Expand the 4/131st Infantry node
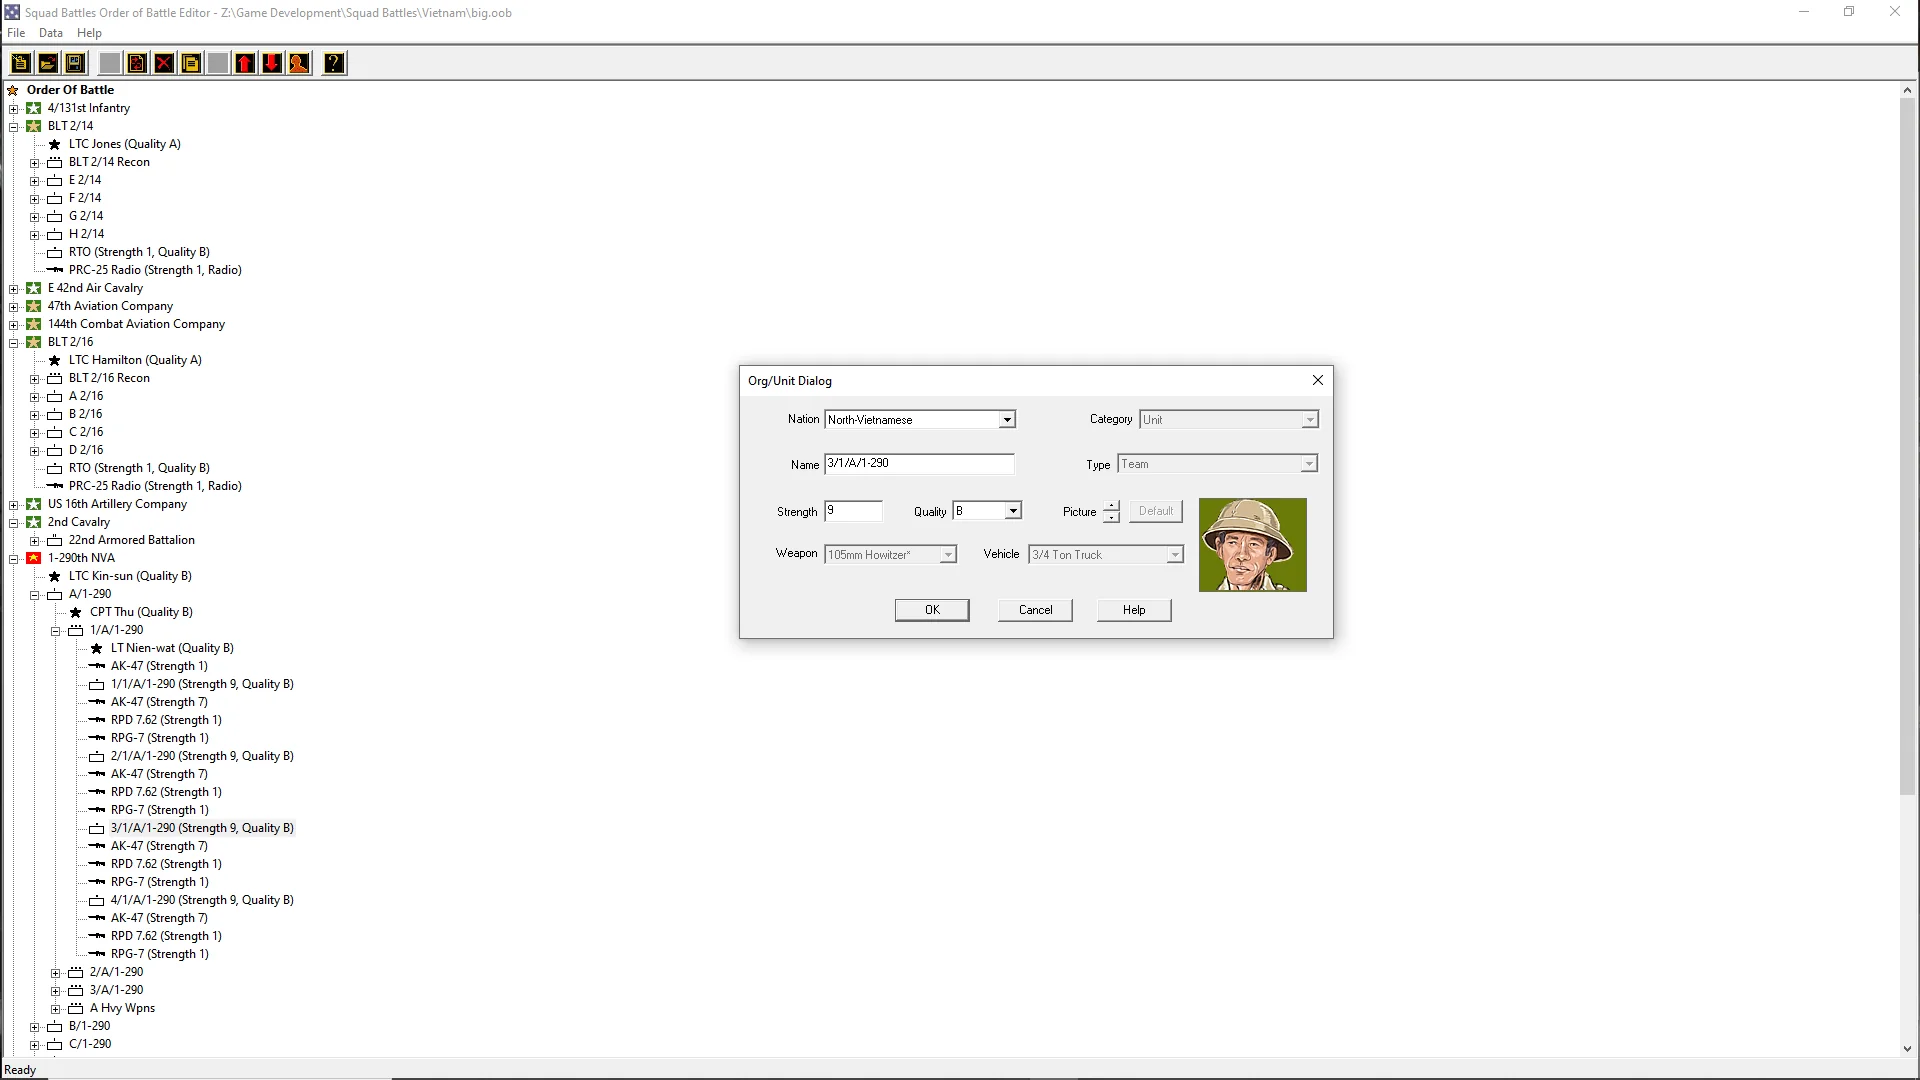Viewport: 1920px width, 1080px height. click(x=14, y=109)
